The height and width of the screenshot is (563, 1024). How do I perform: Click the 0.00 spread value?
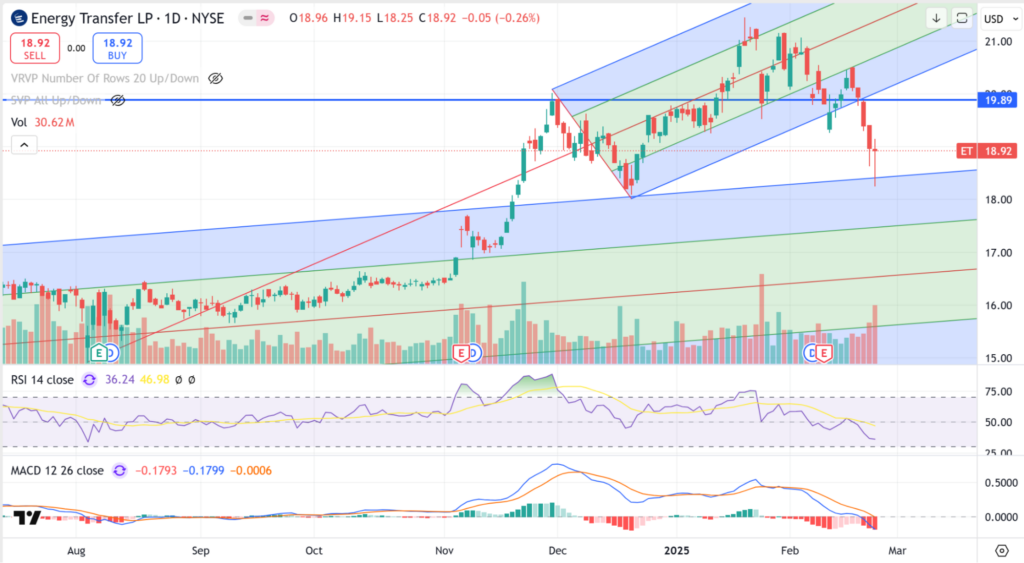point(76,48)
